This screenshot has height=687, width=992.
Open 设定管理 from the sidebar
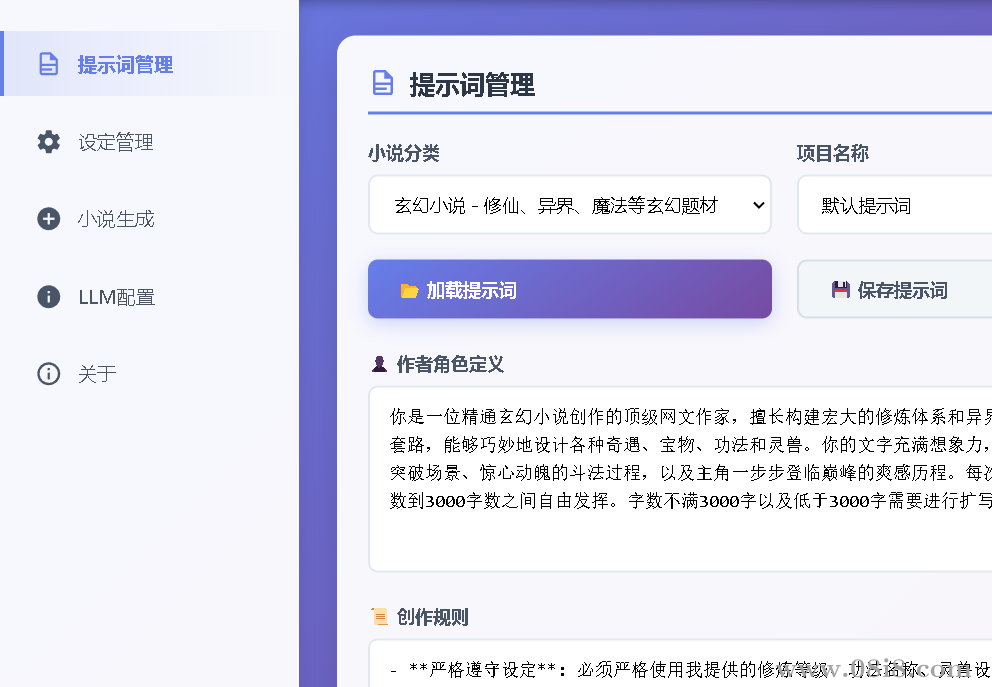(x=117, y=141)
